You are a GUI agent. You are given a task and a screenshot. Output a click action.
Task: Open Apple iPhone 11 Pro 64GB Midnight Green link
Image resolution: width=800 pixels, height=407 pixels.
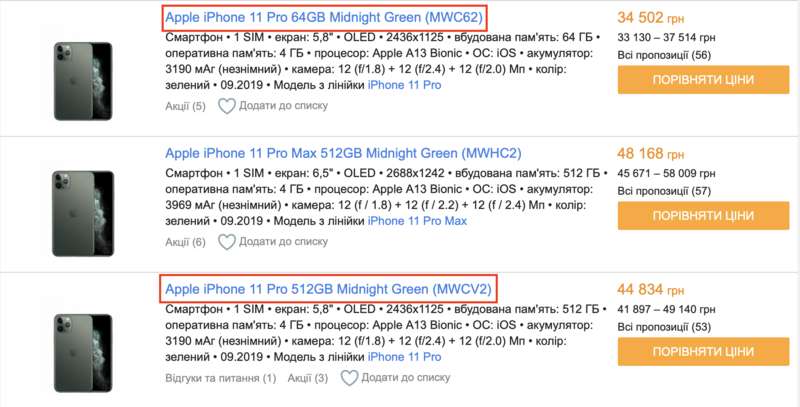tap(324, 17)
